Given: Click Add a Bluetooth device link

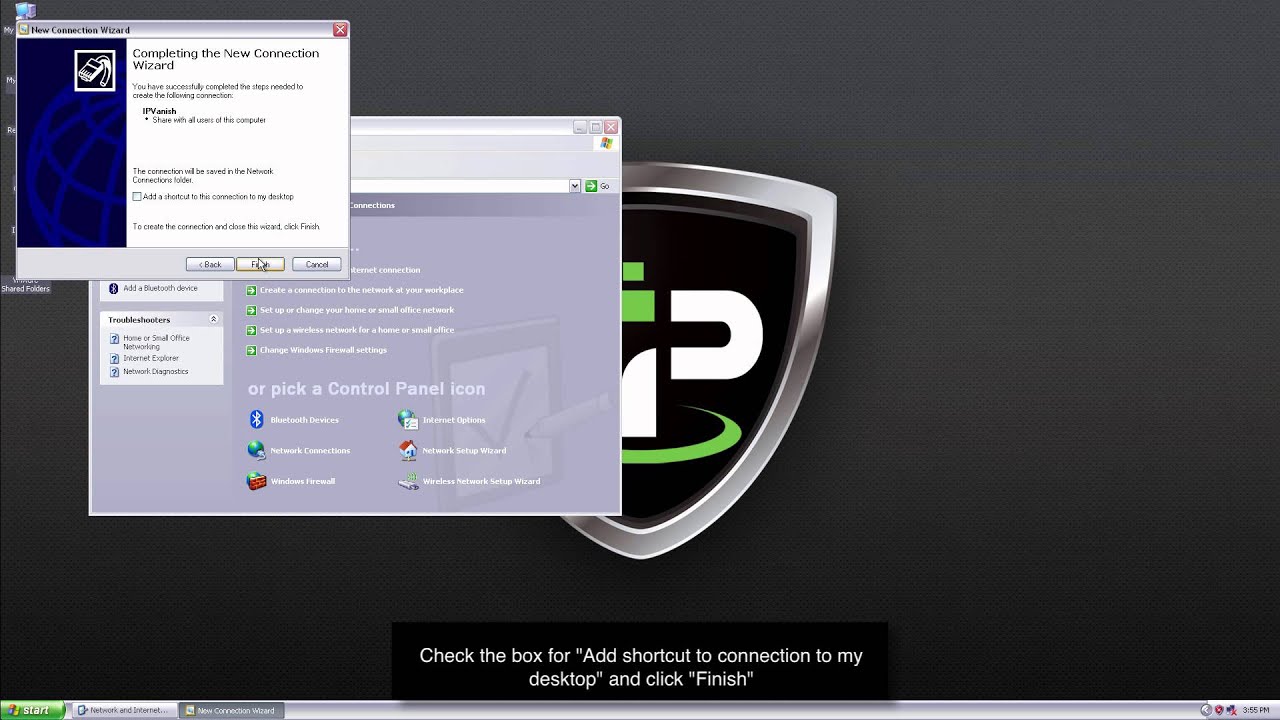Looking at the screenshot, I should click(x=160, y=288).
